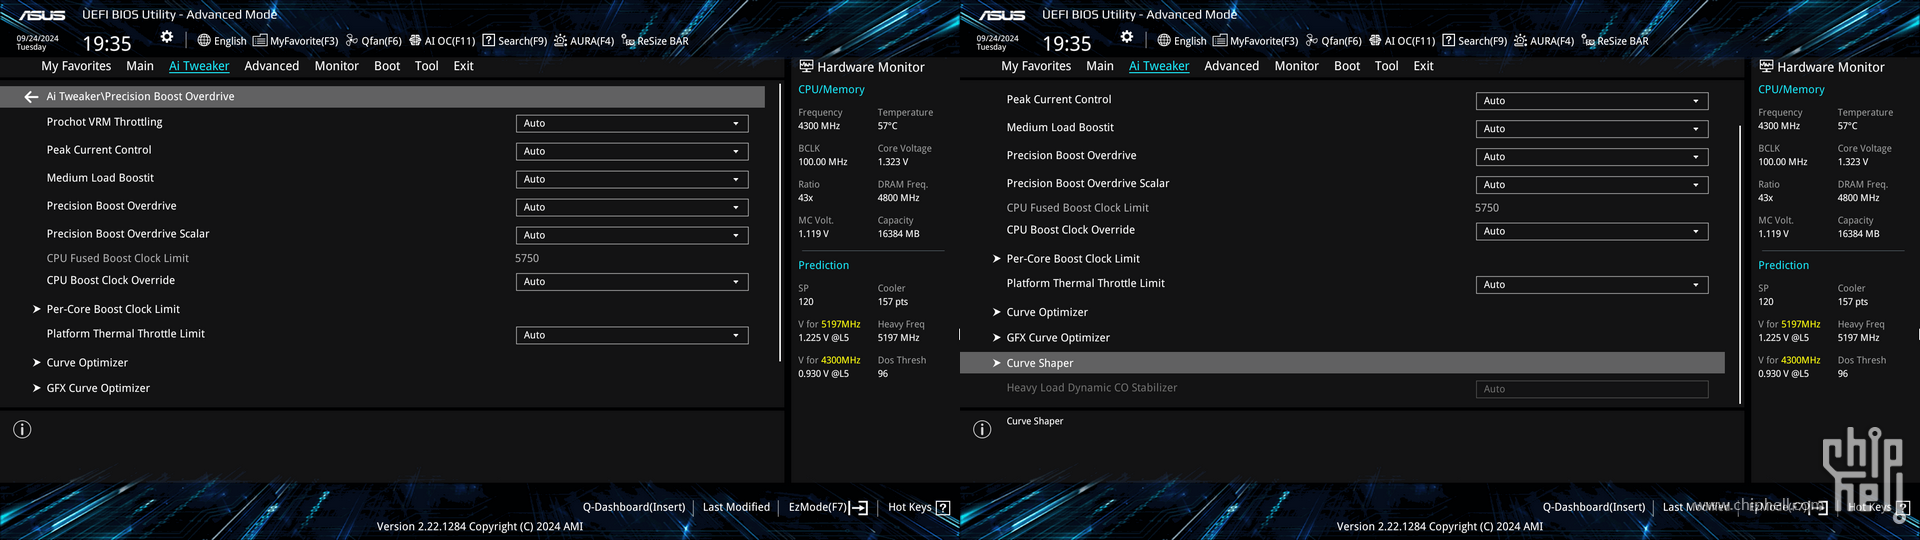Open settings gear icon in right BIOS screen
This screenshot has height=540, width=1920.
tap(1127, 37)
